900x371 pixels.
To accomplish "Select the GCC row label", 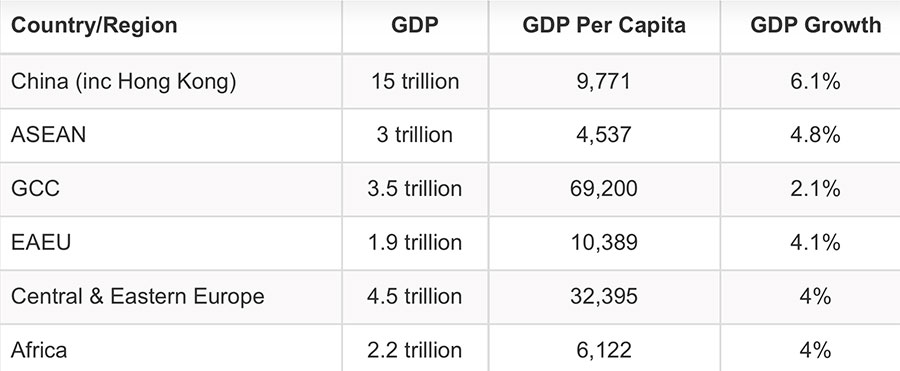I will tap(35, 189).
